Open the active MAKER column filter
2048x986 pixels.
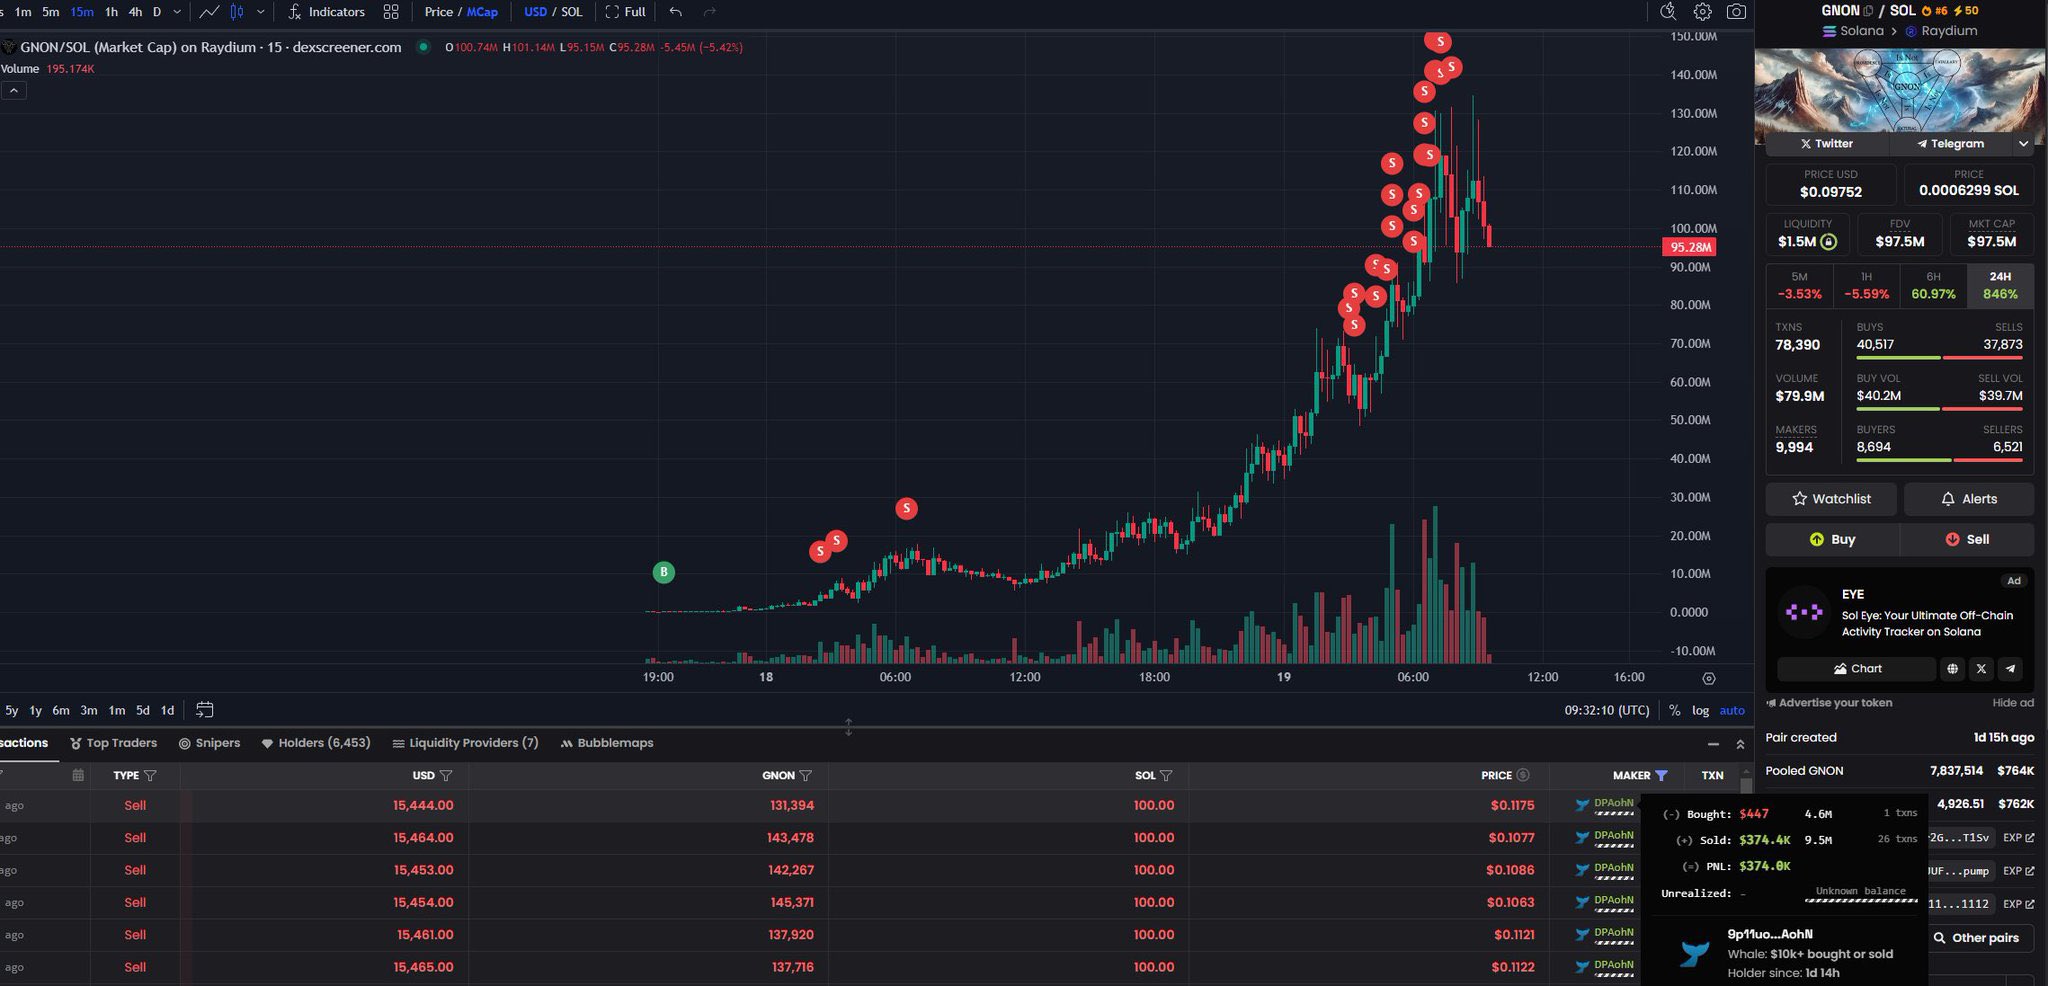[x=1661, y=775]
